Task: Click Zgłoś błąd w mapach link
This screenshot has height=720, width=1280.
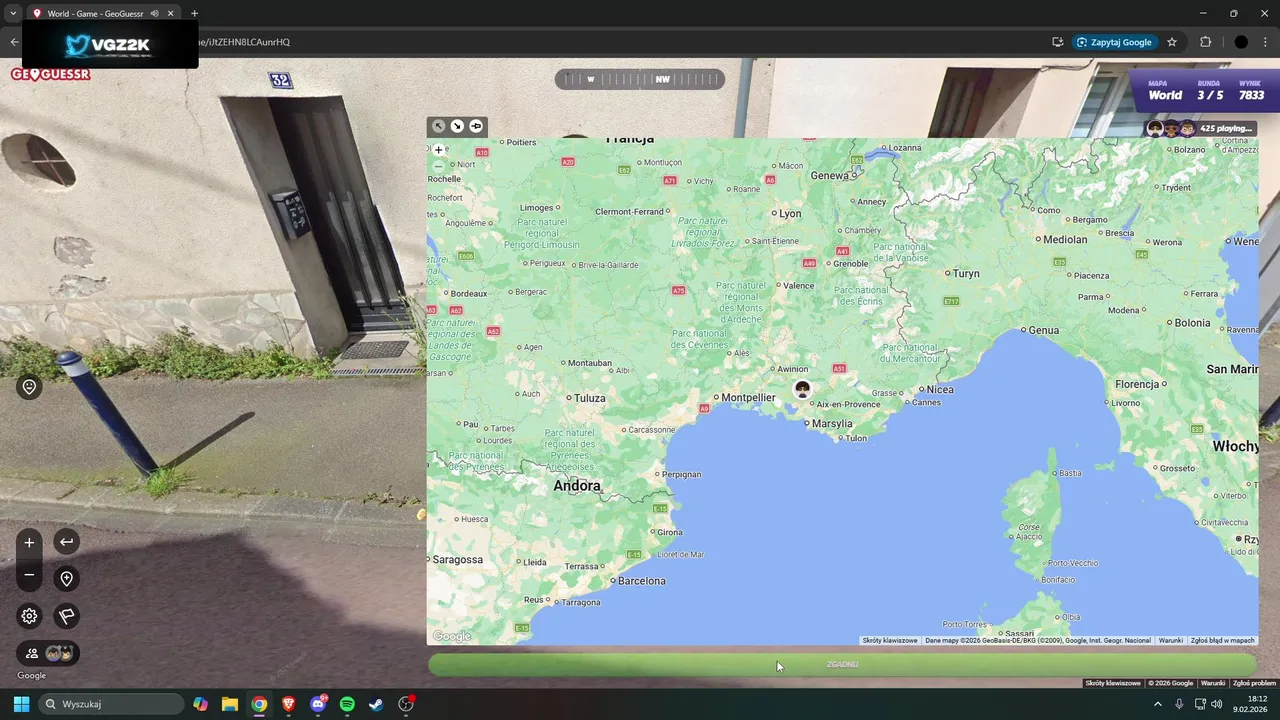Action: (1222, 640)
